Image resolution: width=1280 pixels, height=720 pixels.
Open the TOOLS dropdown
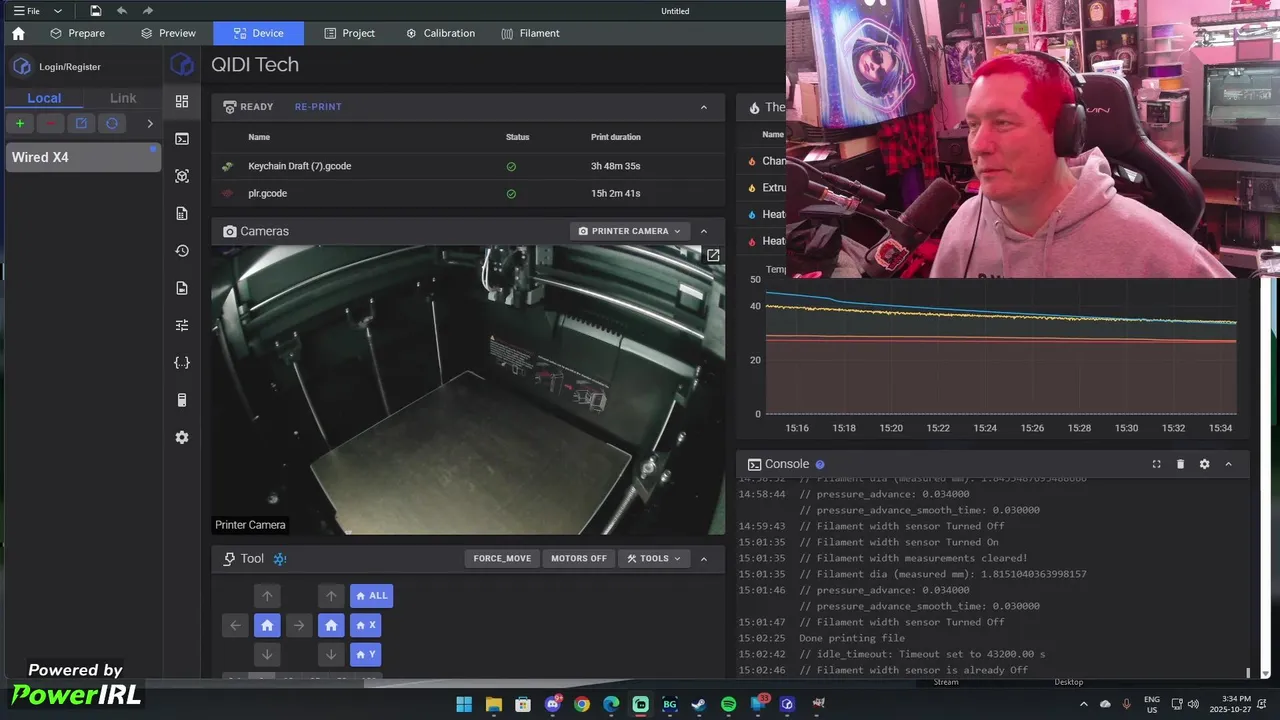pyautogui.click(x=654, y=558)
